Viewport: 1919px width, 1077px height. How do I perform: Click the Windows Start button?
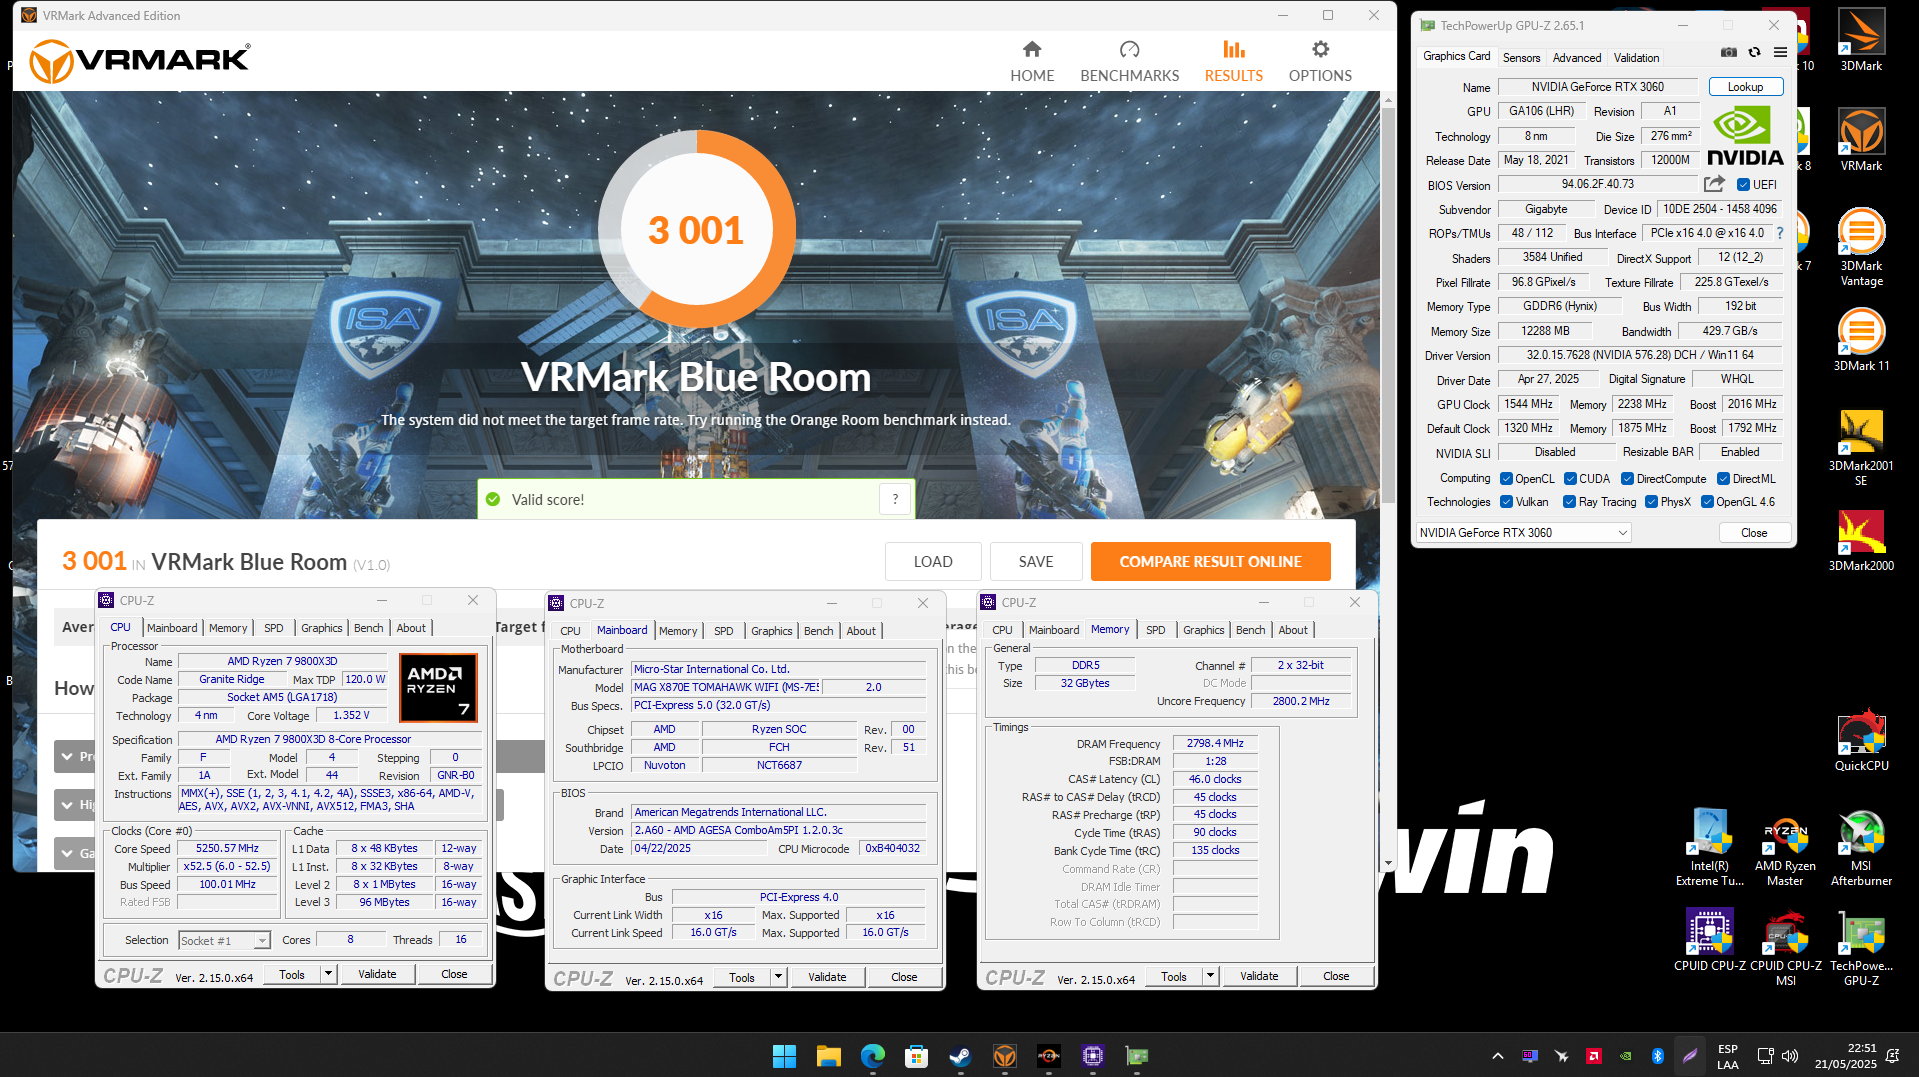(784, 1055)
